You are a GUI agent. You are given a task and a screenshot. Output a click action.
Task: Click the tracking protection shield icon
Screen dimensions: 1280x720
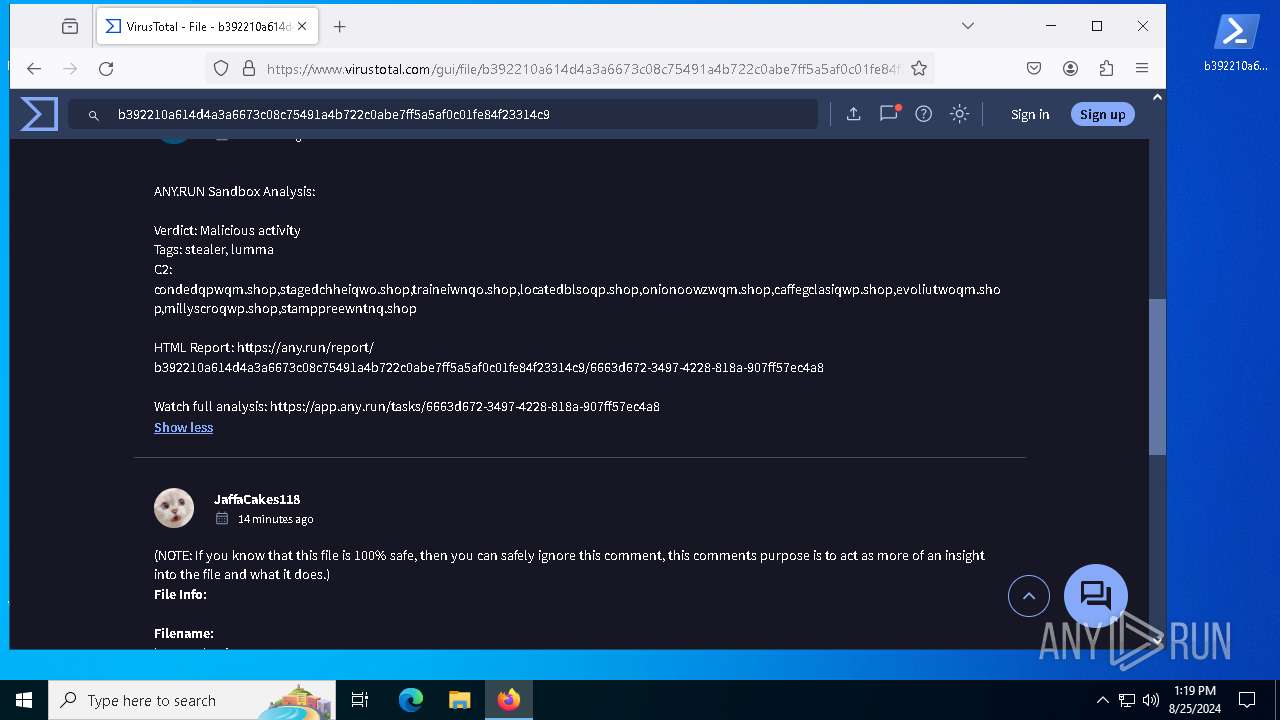pyautogui.click(x=221, y=68)
